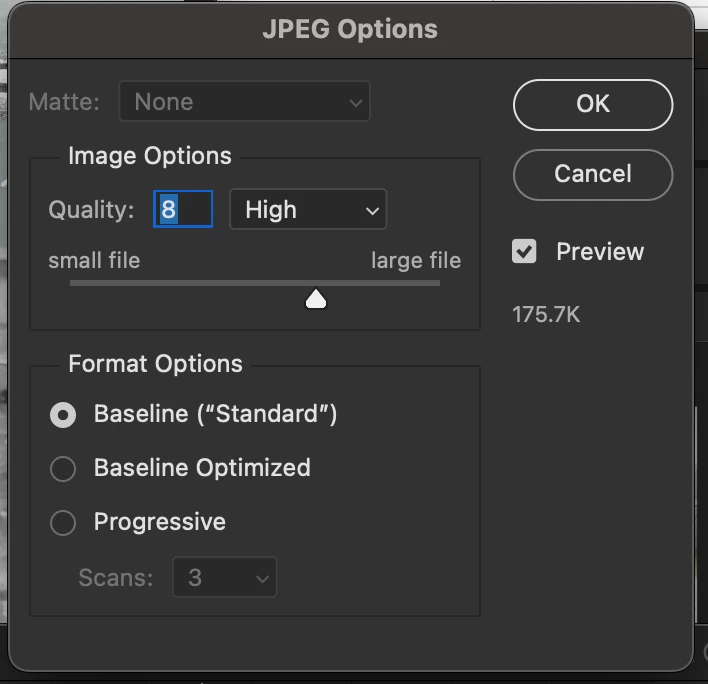The height and width of the screenshot is (684, 708).
Task: Click the 175.7K file size readout
Action: (546, 316)
